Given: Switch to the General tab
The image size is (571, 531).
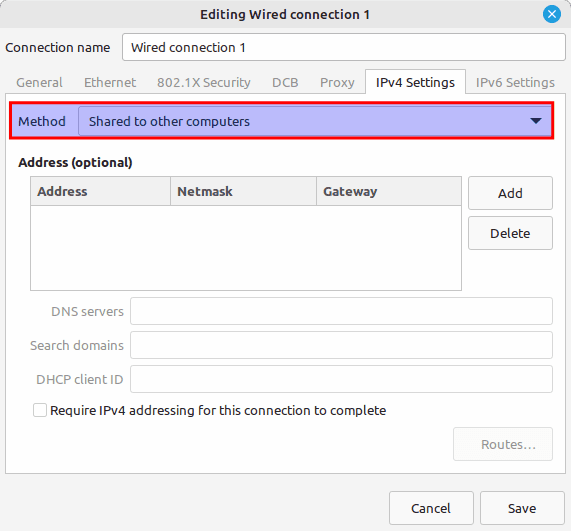Looking at the screenshot, I should (39, 82).
